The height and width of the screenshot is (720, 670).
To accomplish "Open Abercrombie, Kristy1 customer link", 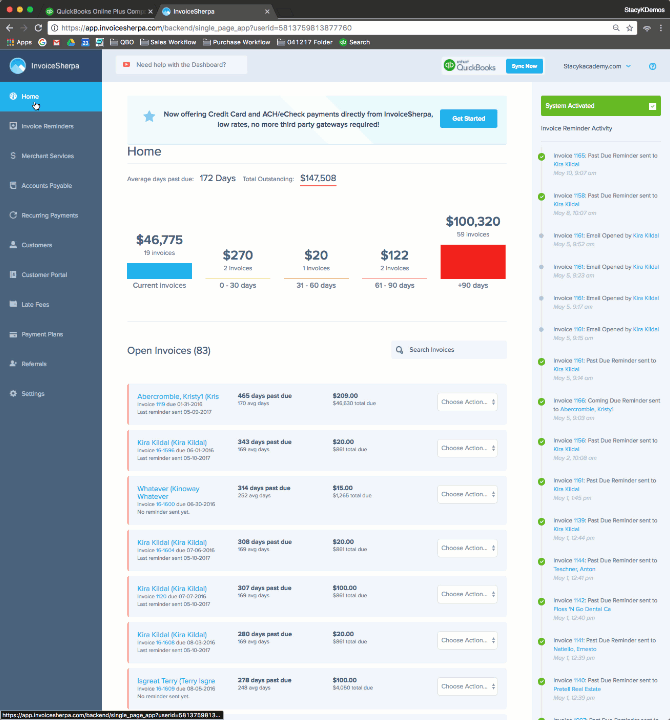I will click(178, 396).
